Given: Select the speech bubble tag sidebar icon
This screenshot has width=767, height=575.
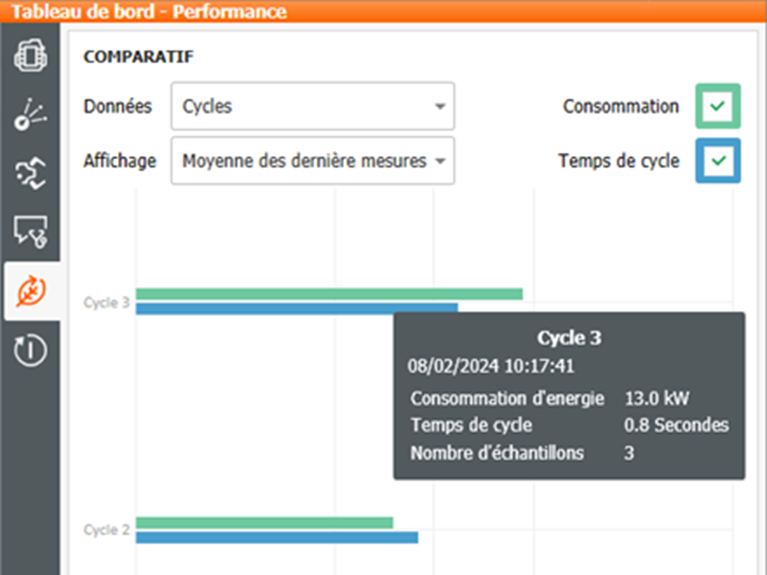Looking at the screenshot, I should click(30, 232).
